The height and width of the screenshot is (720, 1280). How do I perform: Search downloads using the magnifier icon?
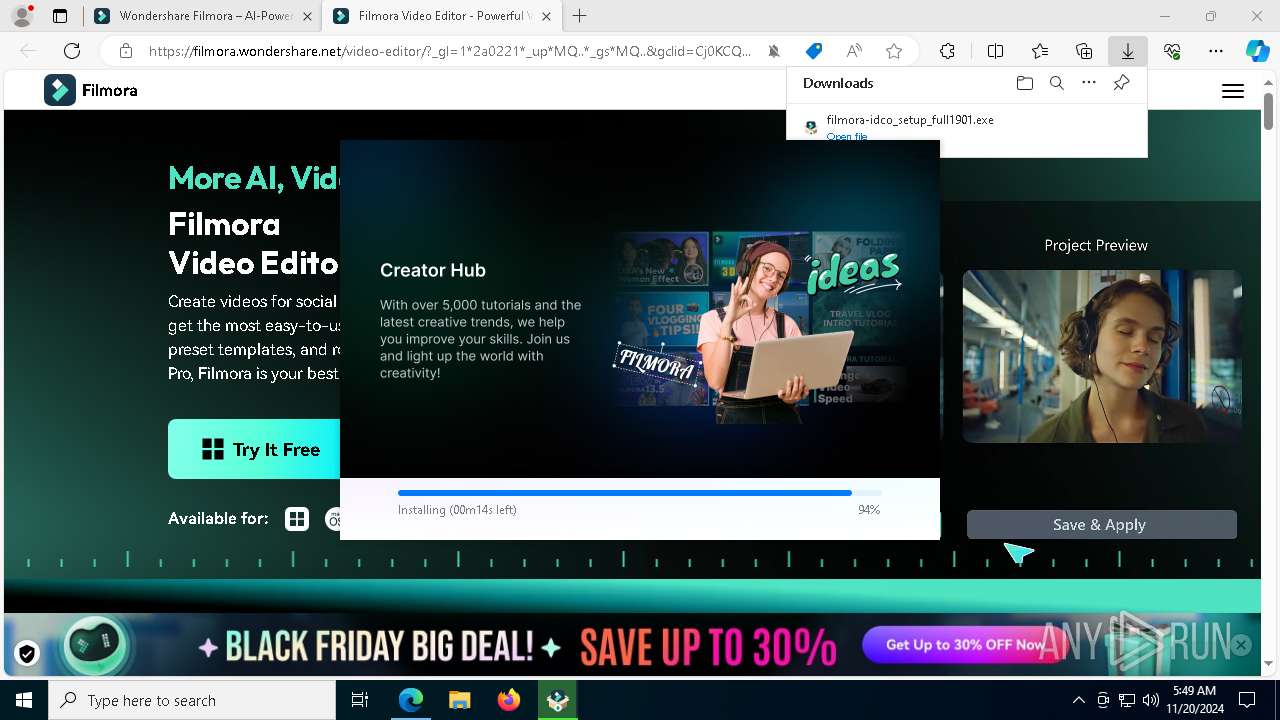(1056, 83)
